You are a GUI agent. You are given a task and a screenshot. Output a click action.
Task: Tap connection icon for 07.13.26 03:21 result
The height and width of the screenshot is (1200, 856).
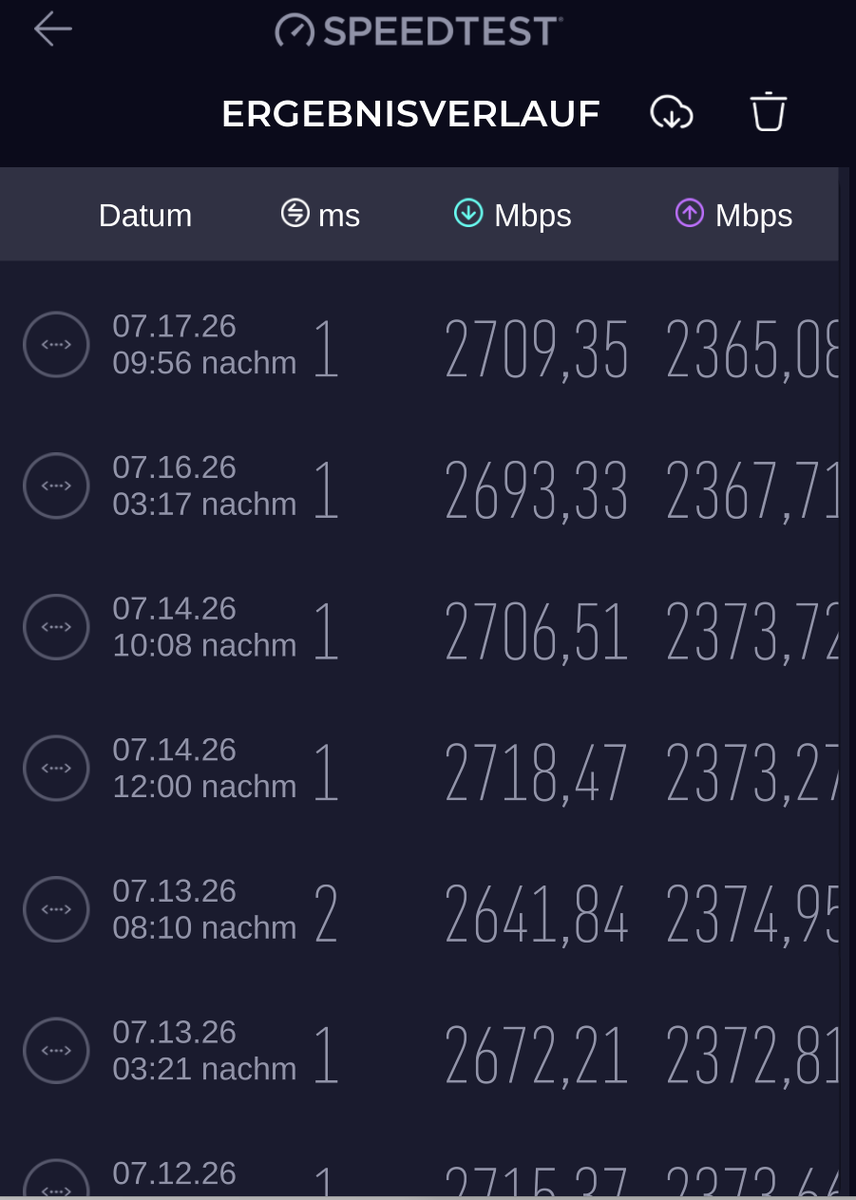point(56,1050)
